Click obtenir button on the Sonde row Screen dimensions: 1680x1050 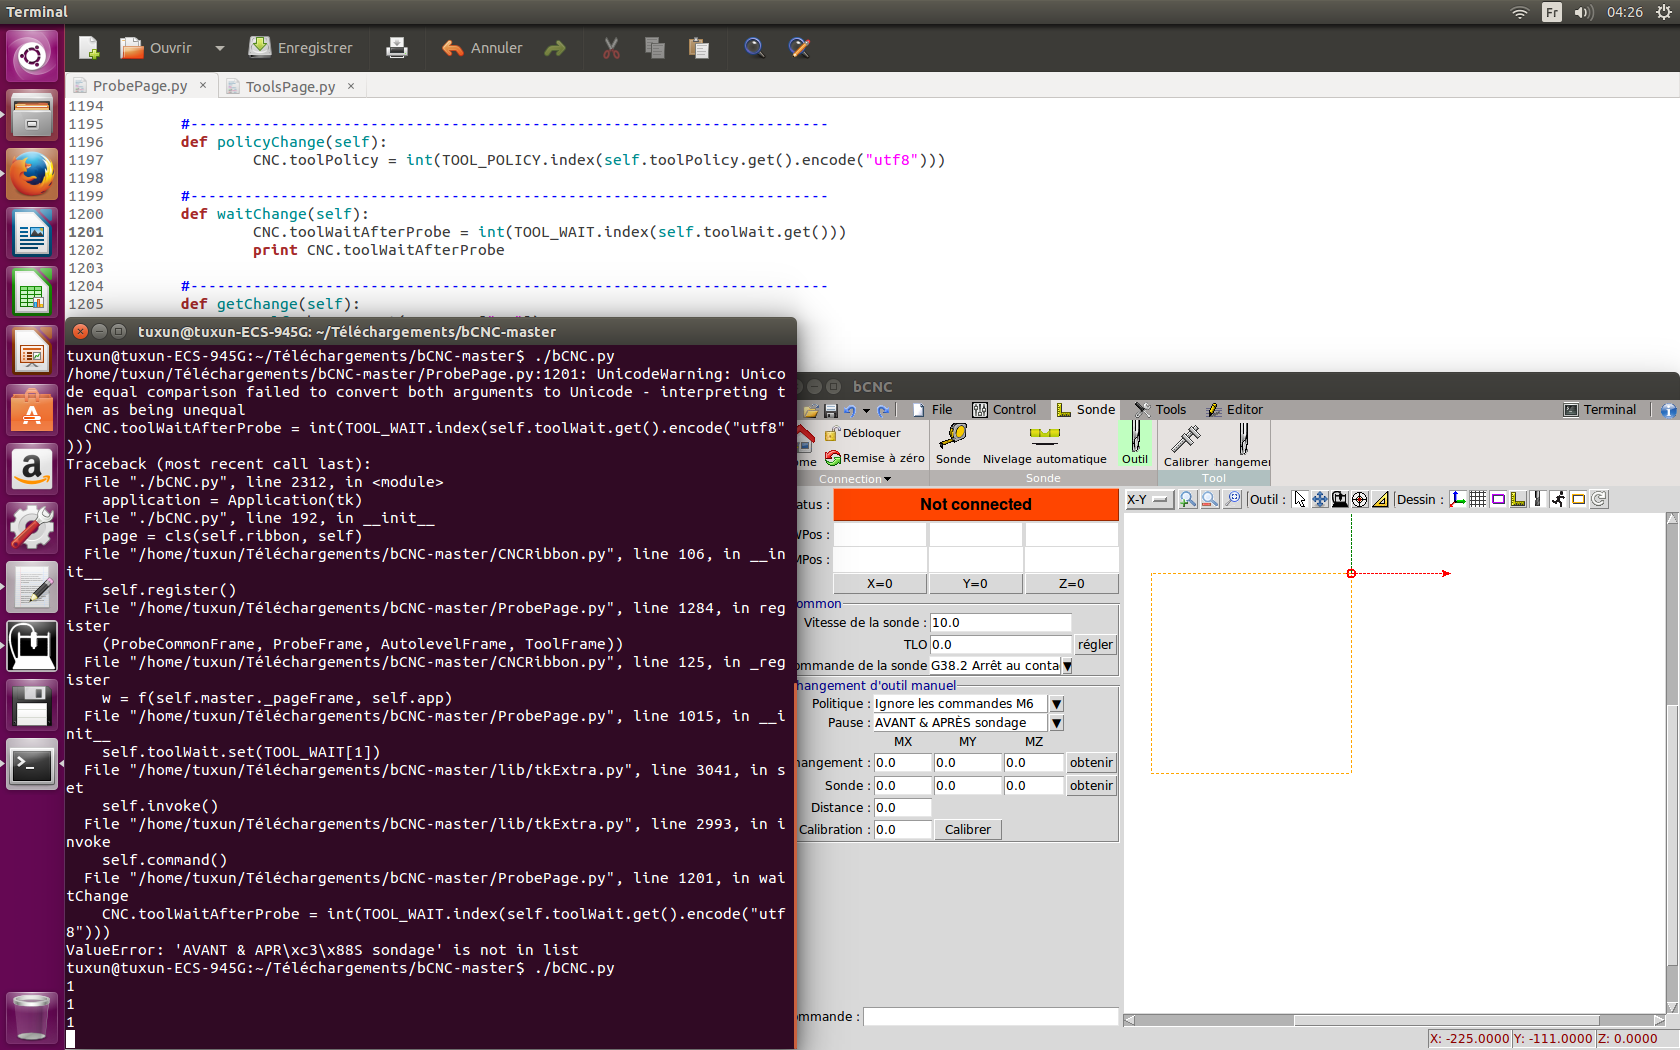pyautogui.click(x=1091, y=786)
